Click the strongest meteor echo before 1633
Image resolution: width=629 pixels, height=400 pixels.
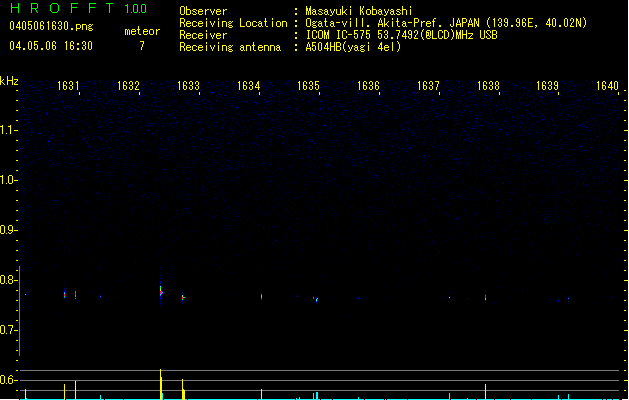click(x=161, y=292)
